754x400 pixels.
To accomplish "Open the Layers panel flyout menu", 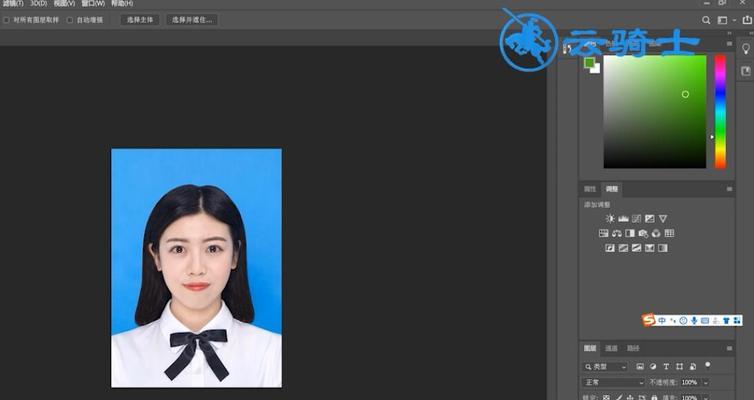I will (x=729, y=349).
